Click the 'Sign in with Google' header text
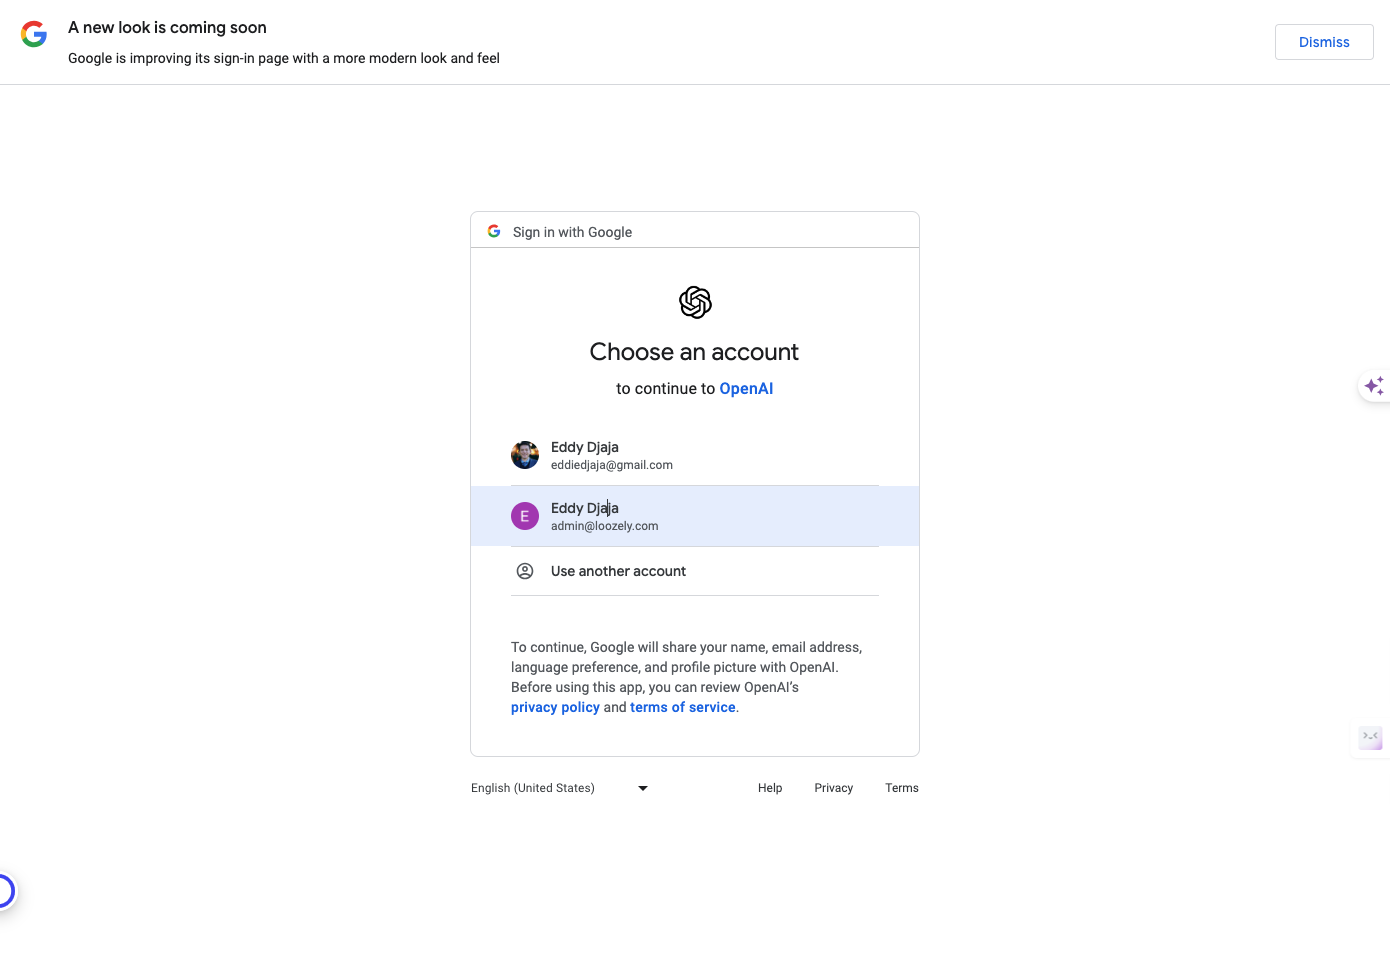 [572, 232]
